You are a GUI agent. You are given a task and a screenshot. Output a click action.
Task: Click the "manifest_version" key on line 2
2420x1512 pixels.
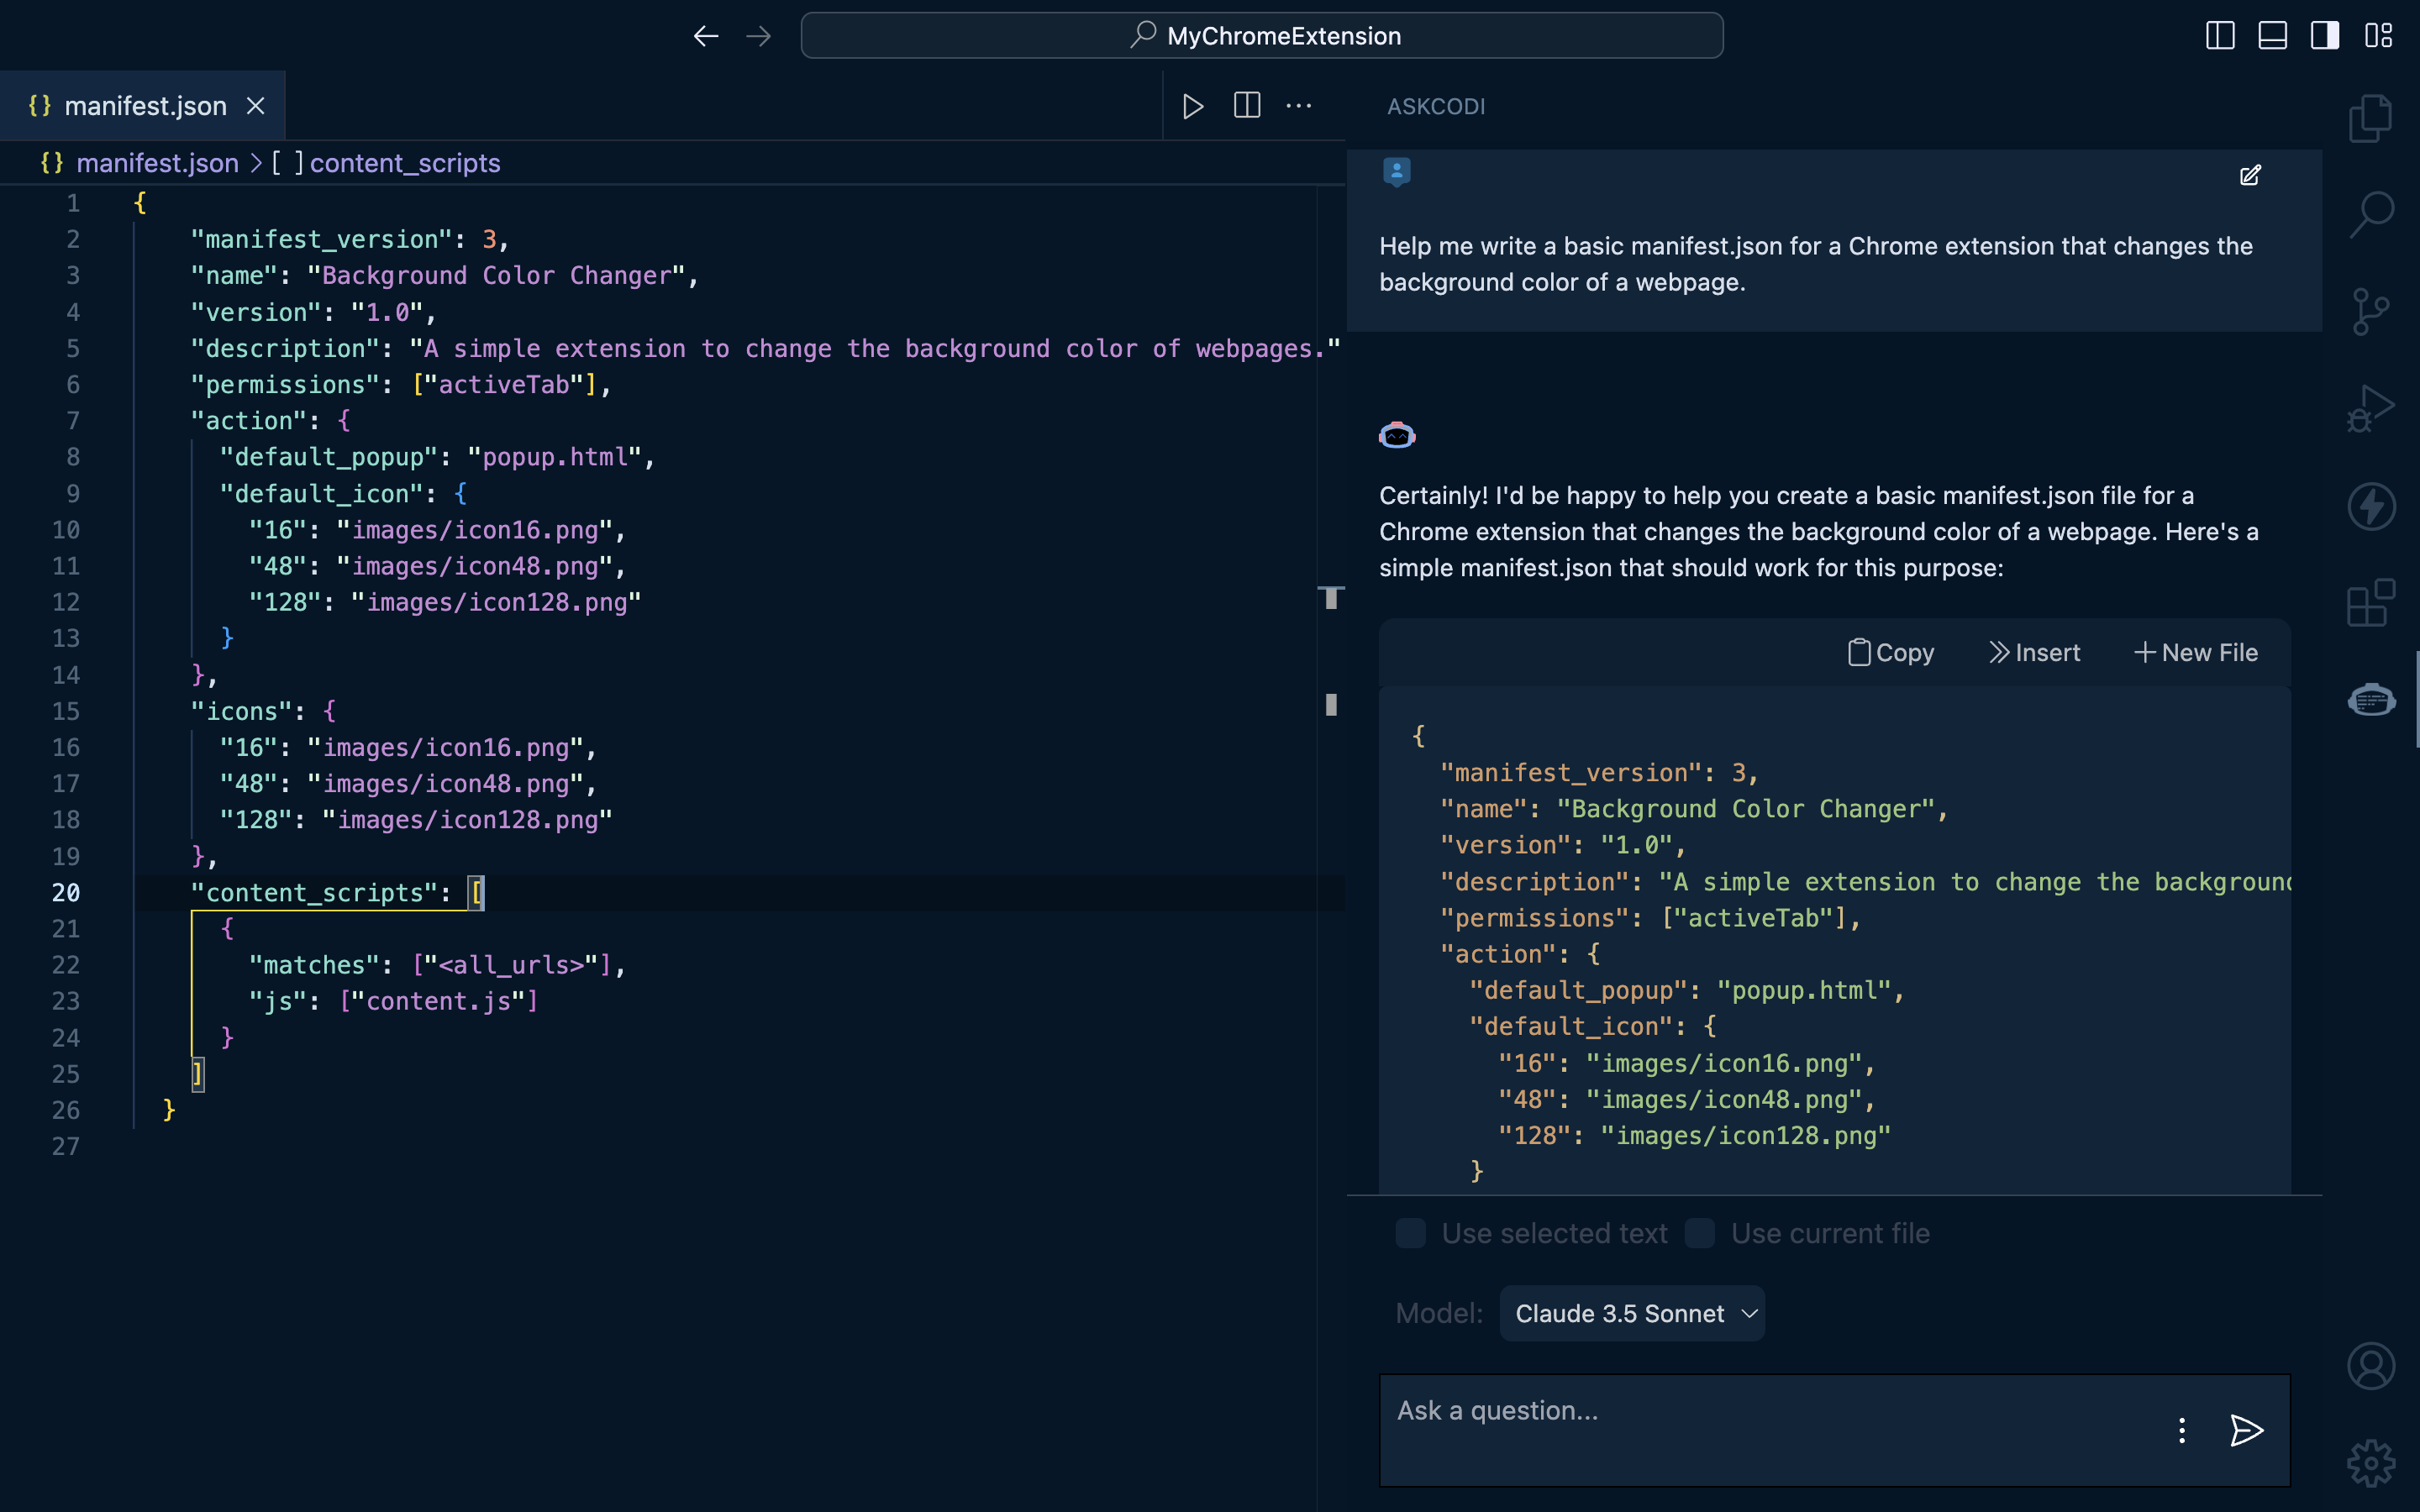pos(322,240)
